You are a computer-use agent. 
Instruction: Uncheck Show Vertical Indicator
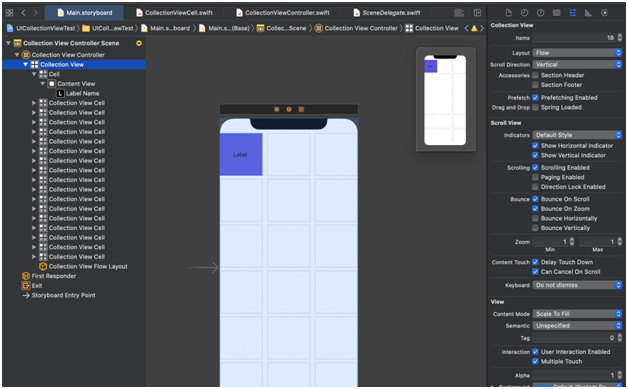click(x=535, y=155)
